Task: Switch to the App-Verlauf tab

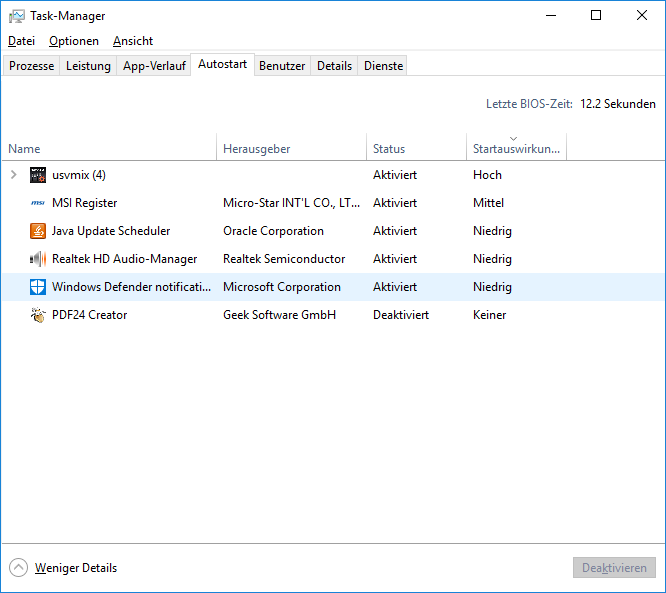Action: tap(154, 66)
